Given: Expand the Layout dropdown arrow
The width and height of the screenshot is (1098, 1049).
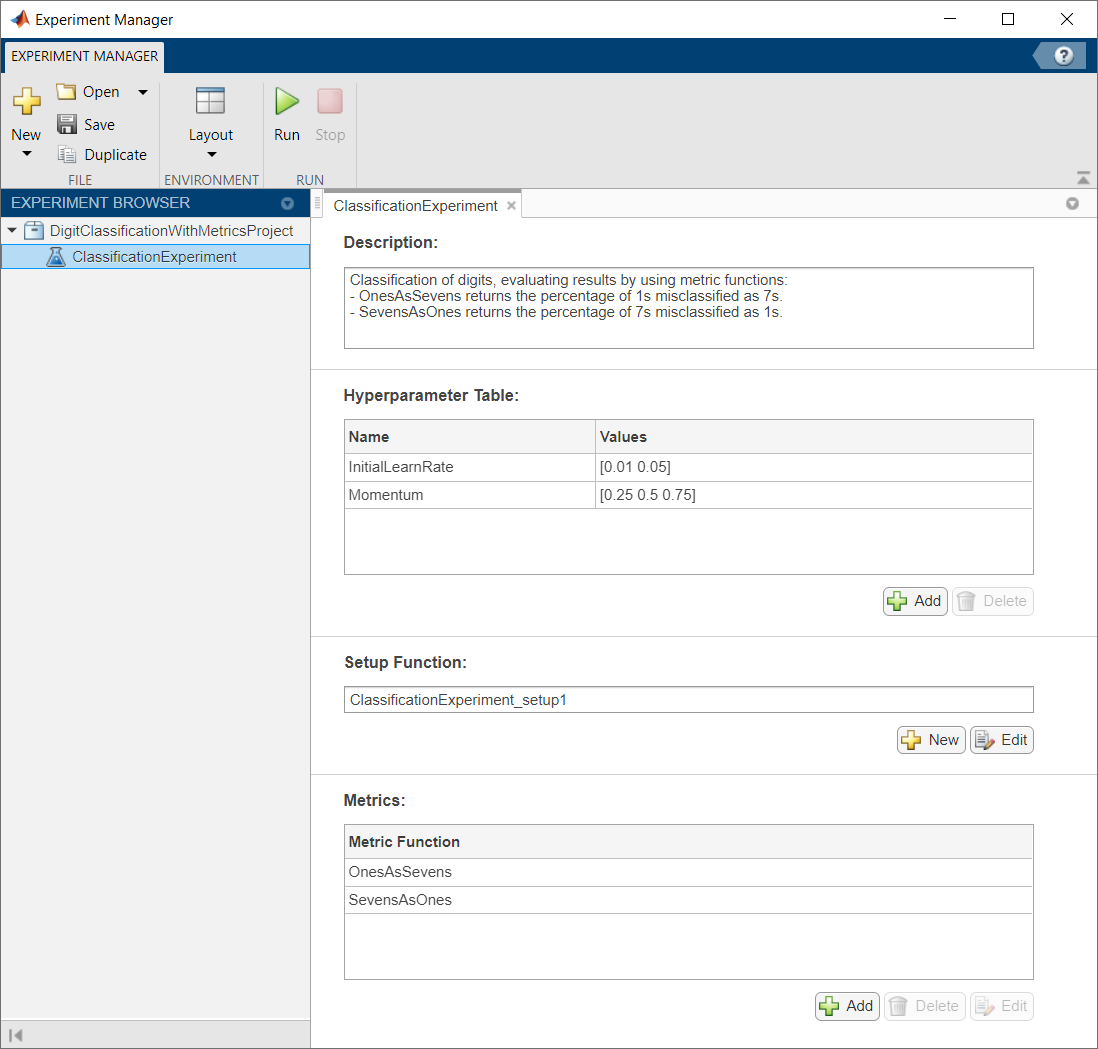Looking at the screenshot, I should [211, 154].
